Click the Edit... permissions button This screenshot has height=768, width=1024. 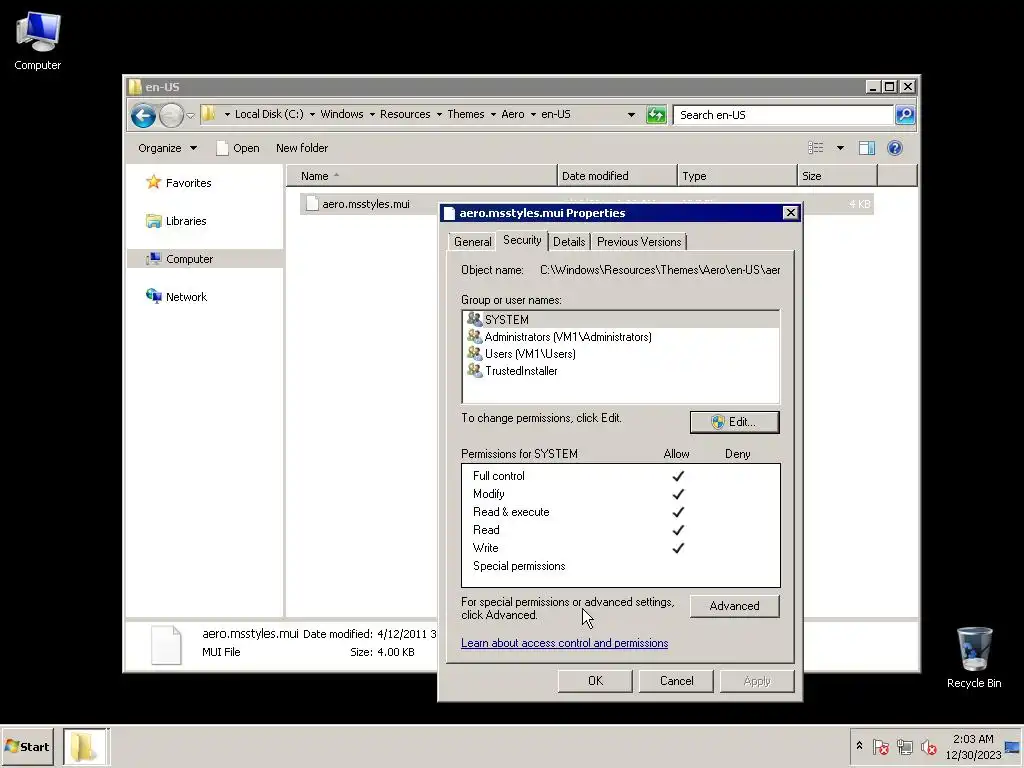pyautogui.click(x=734, y=422)
